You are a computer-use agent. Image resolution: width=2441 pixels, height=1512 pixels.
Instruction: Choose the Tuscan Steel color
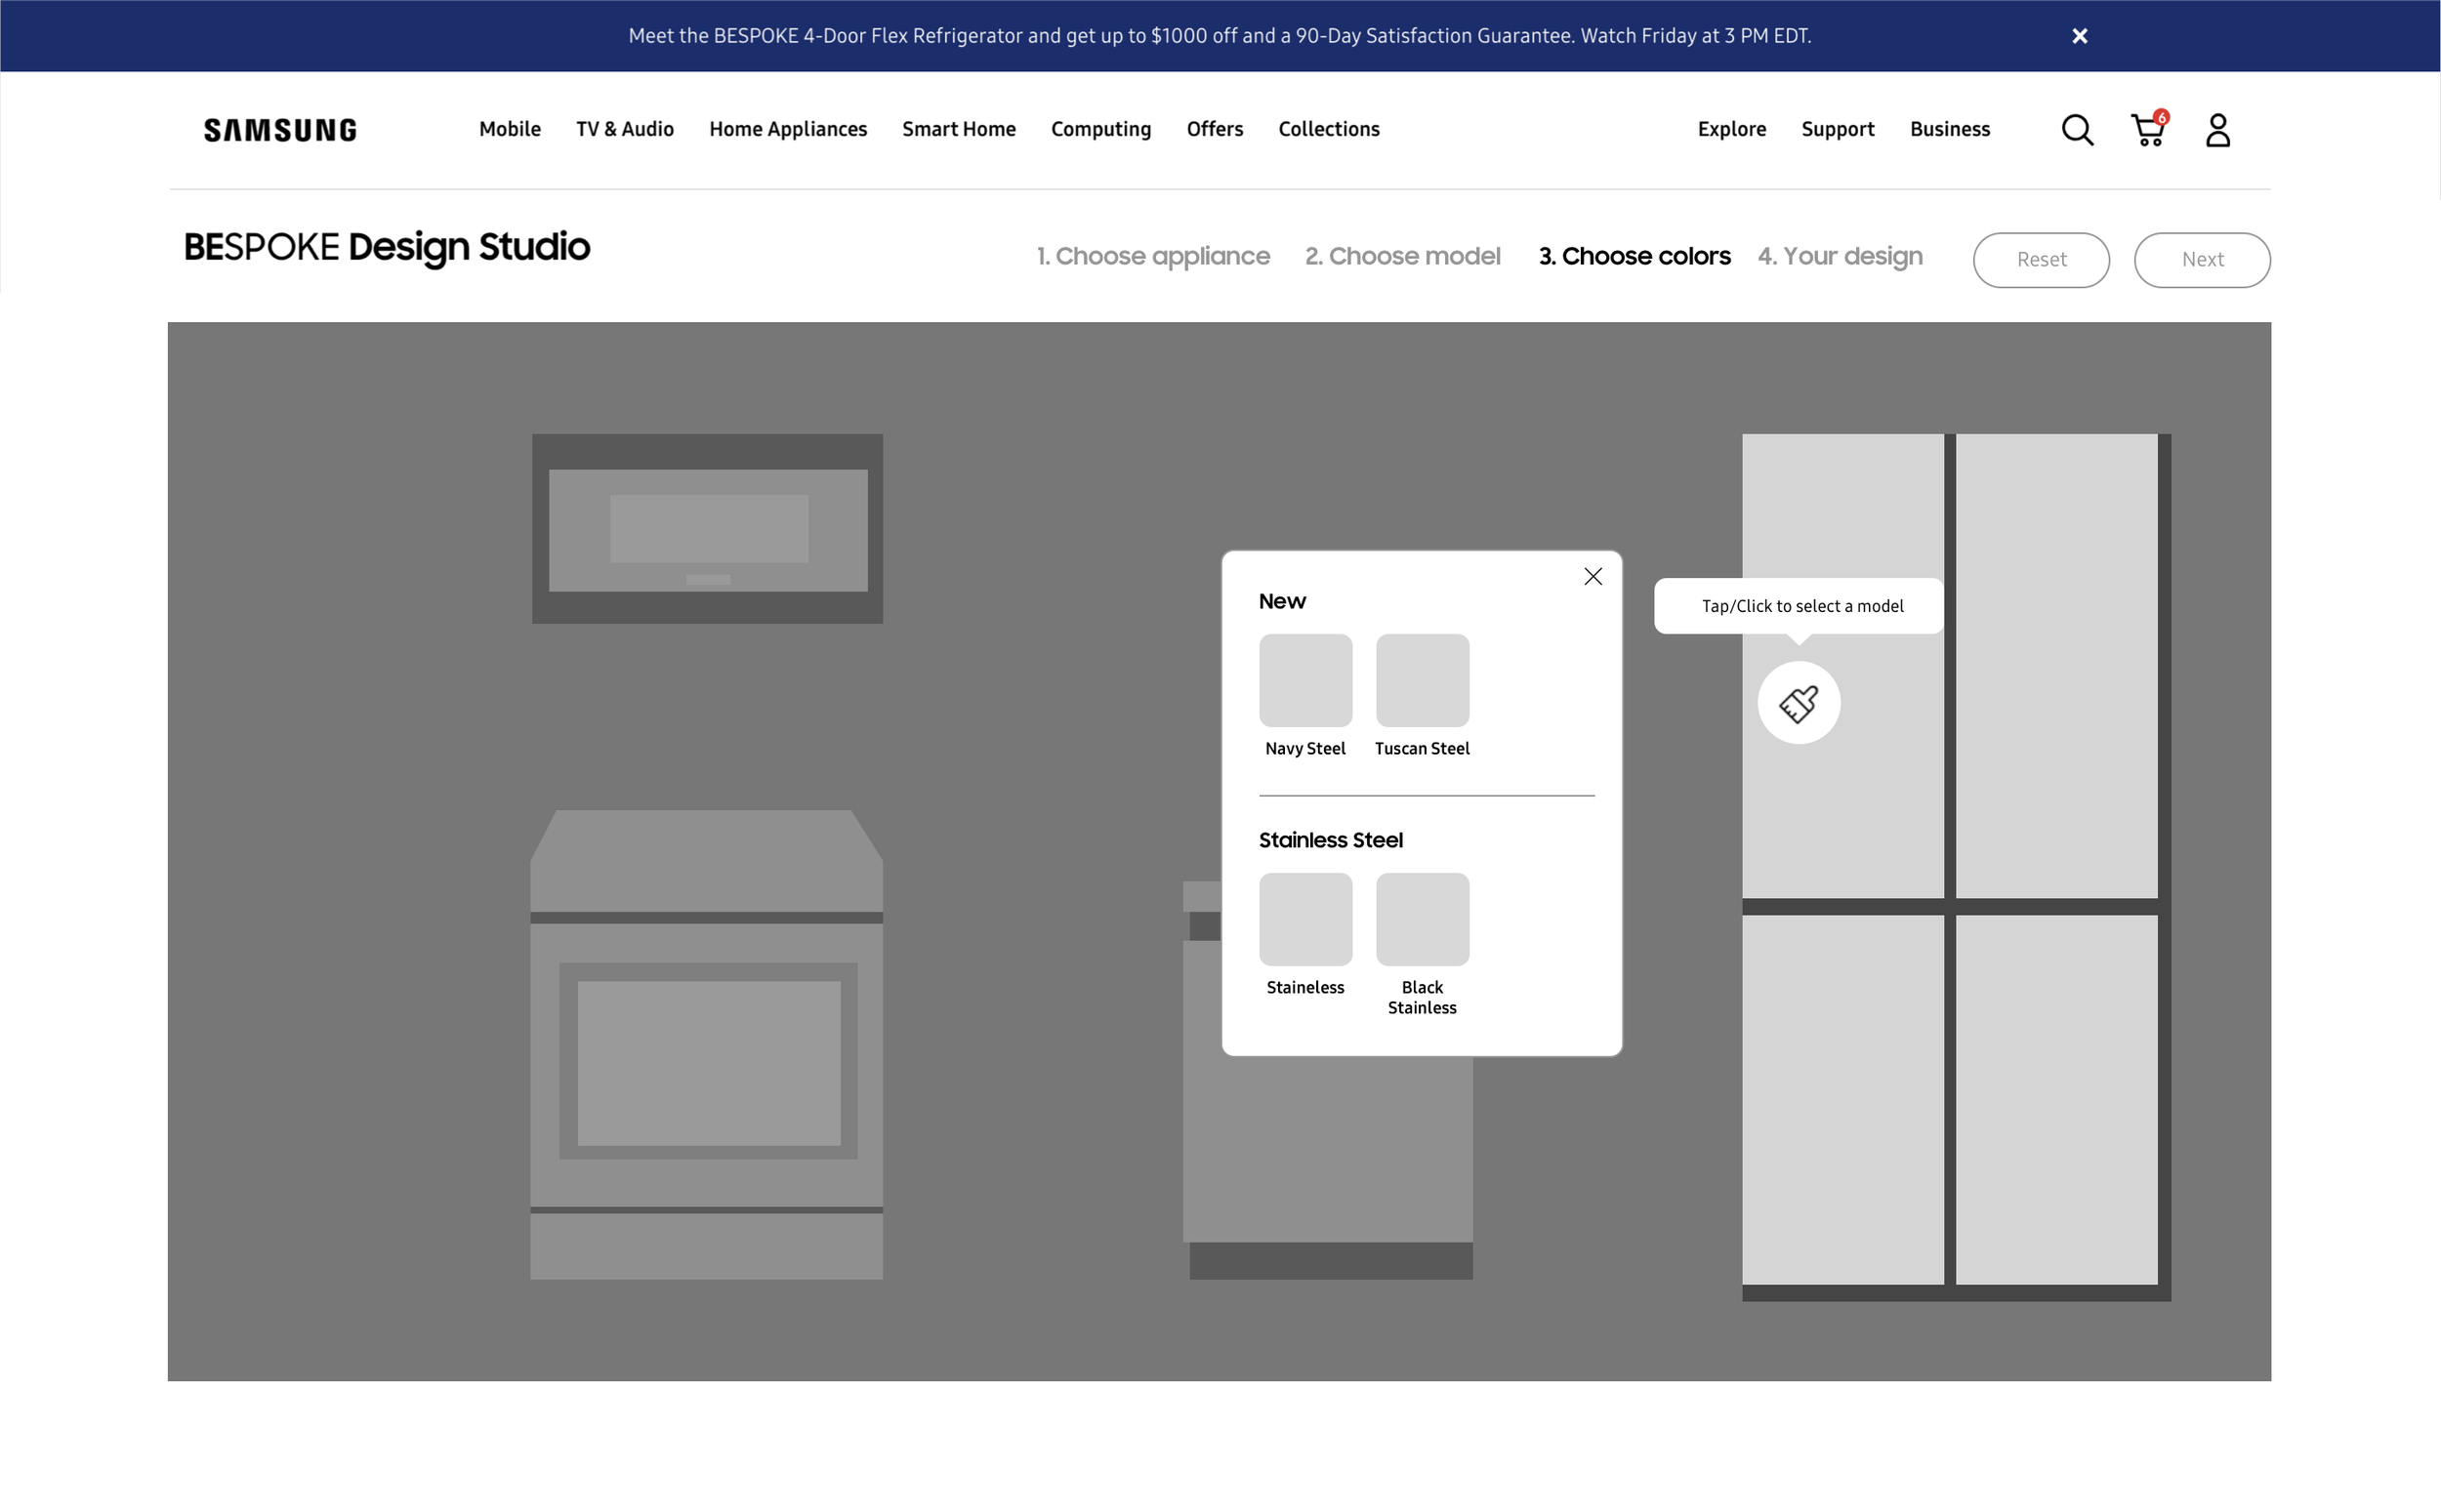[x=1421, y=681]
